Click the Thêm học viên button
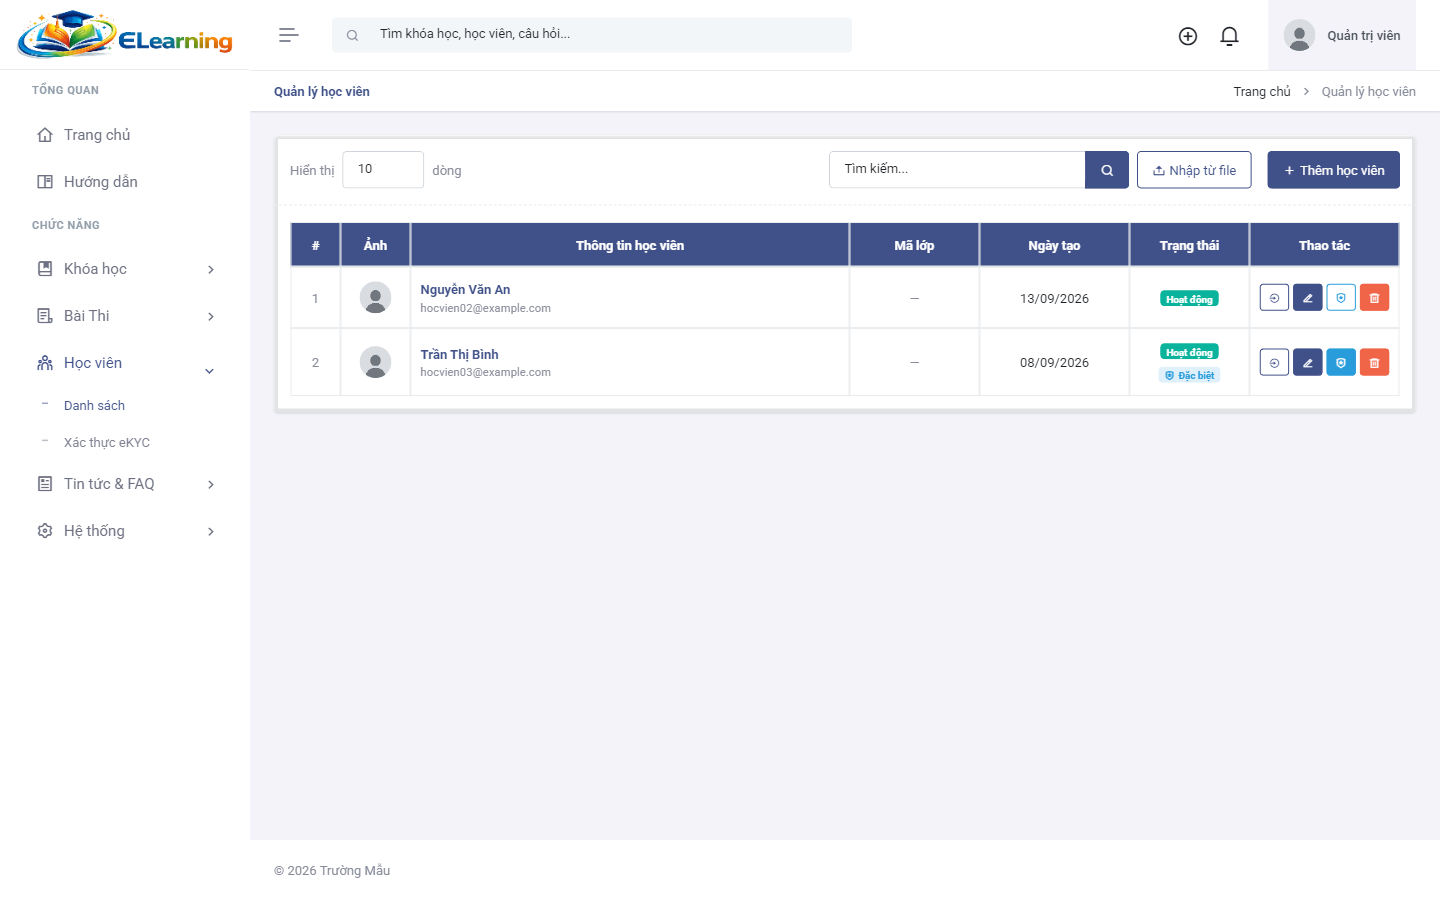 pyautogui.click(x=1334, y=170)
